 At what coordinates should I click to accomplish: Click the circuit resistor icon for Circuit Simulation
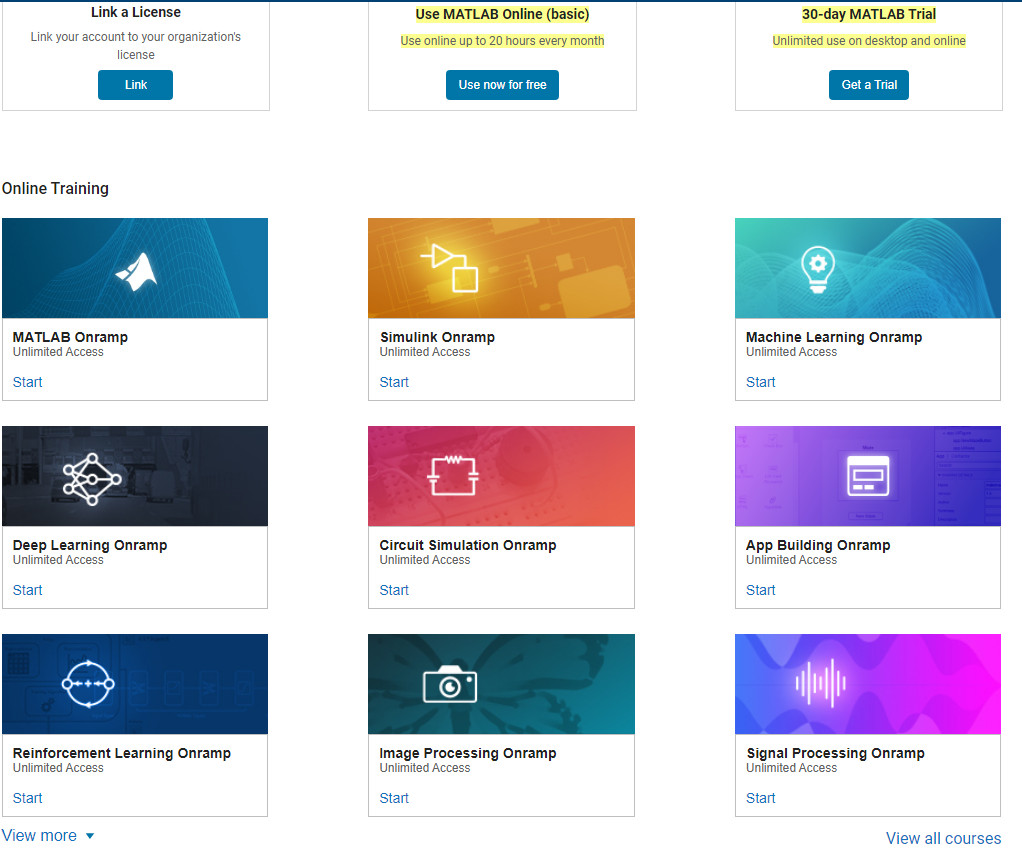(x=453, y=476)
